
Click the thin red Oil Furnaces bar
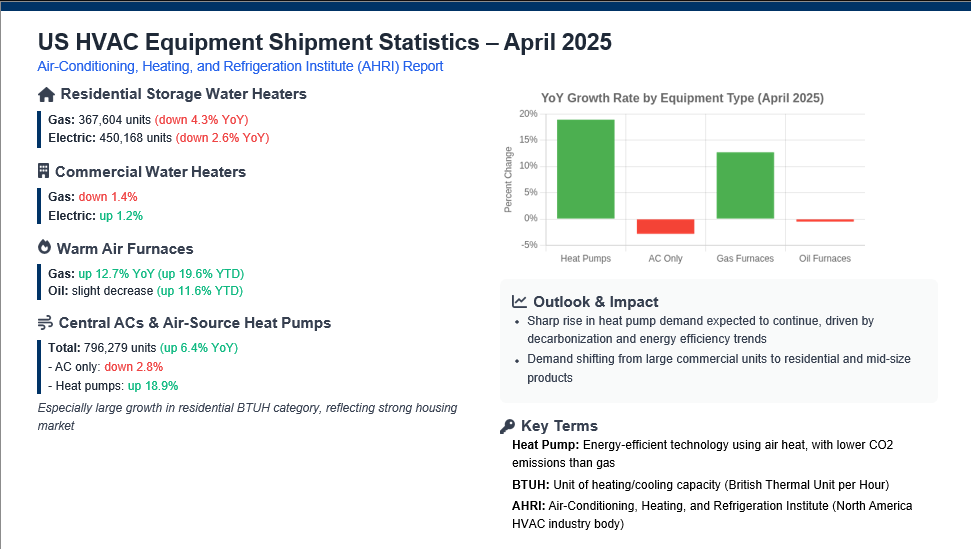pos(825,220)
